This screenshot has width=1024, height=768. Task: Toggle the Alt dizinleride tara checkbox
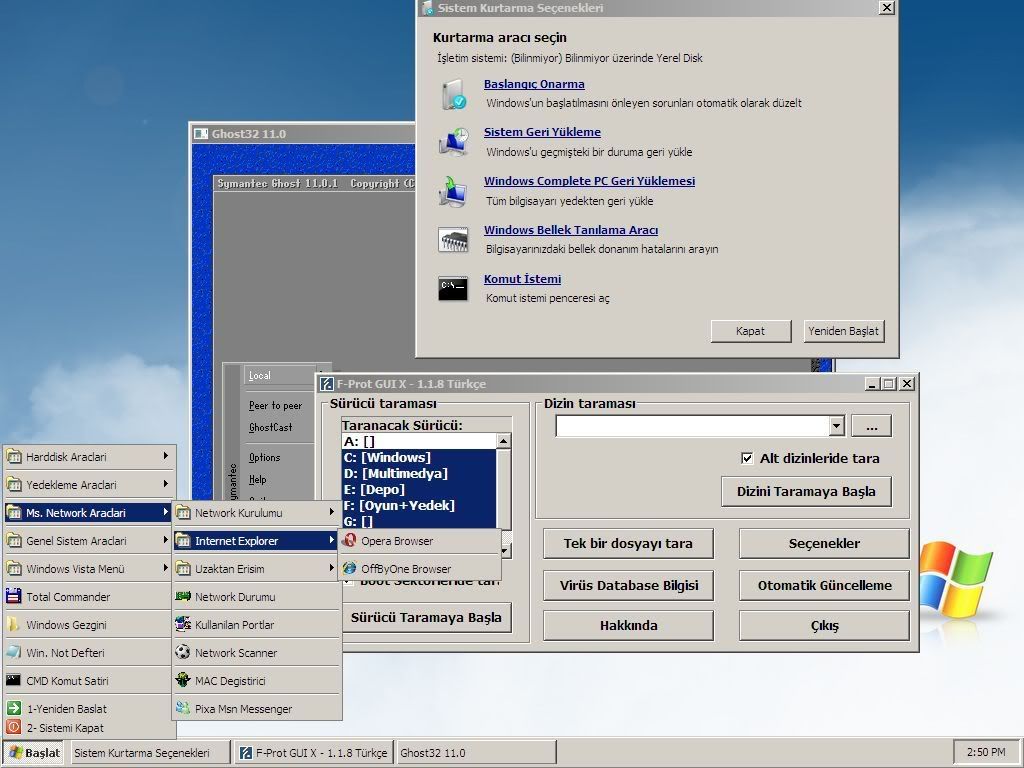click(x=747, y=458)
